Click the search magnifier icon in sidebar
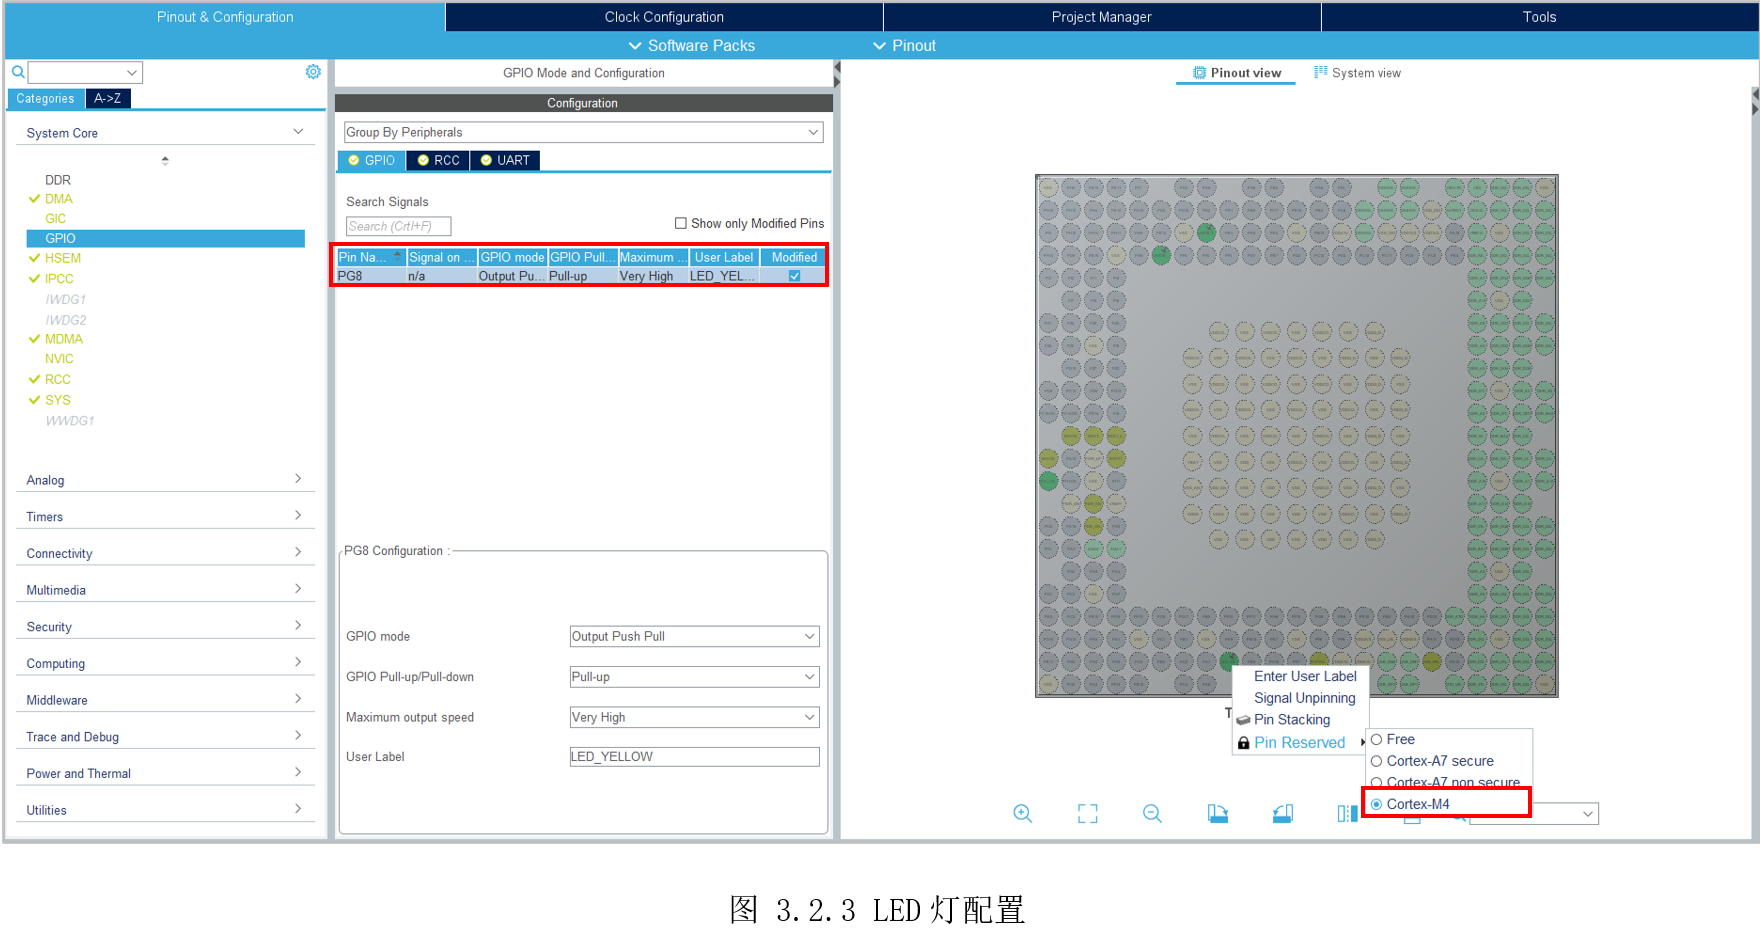Viewport: 1760px width, 937px height. pyautogui.click(x=18, y=72)
